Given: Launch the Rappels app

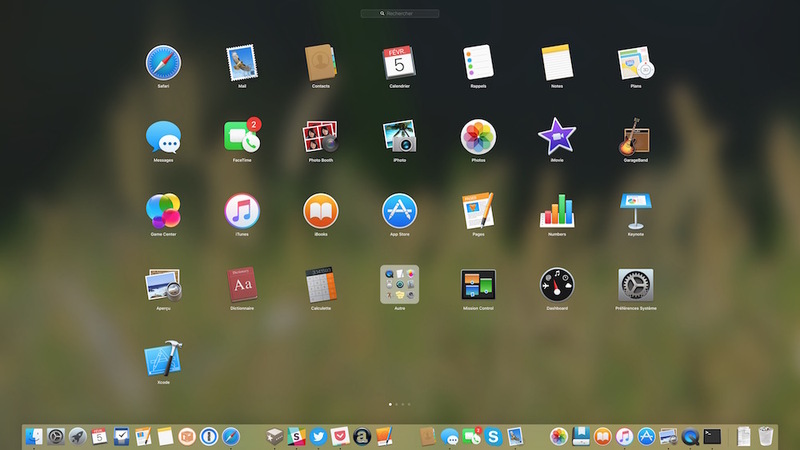Looking at the screenshot, I should [478, 63].
